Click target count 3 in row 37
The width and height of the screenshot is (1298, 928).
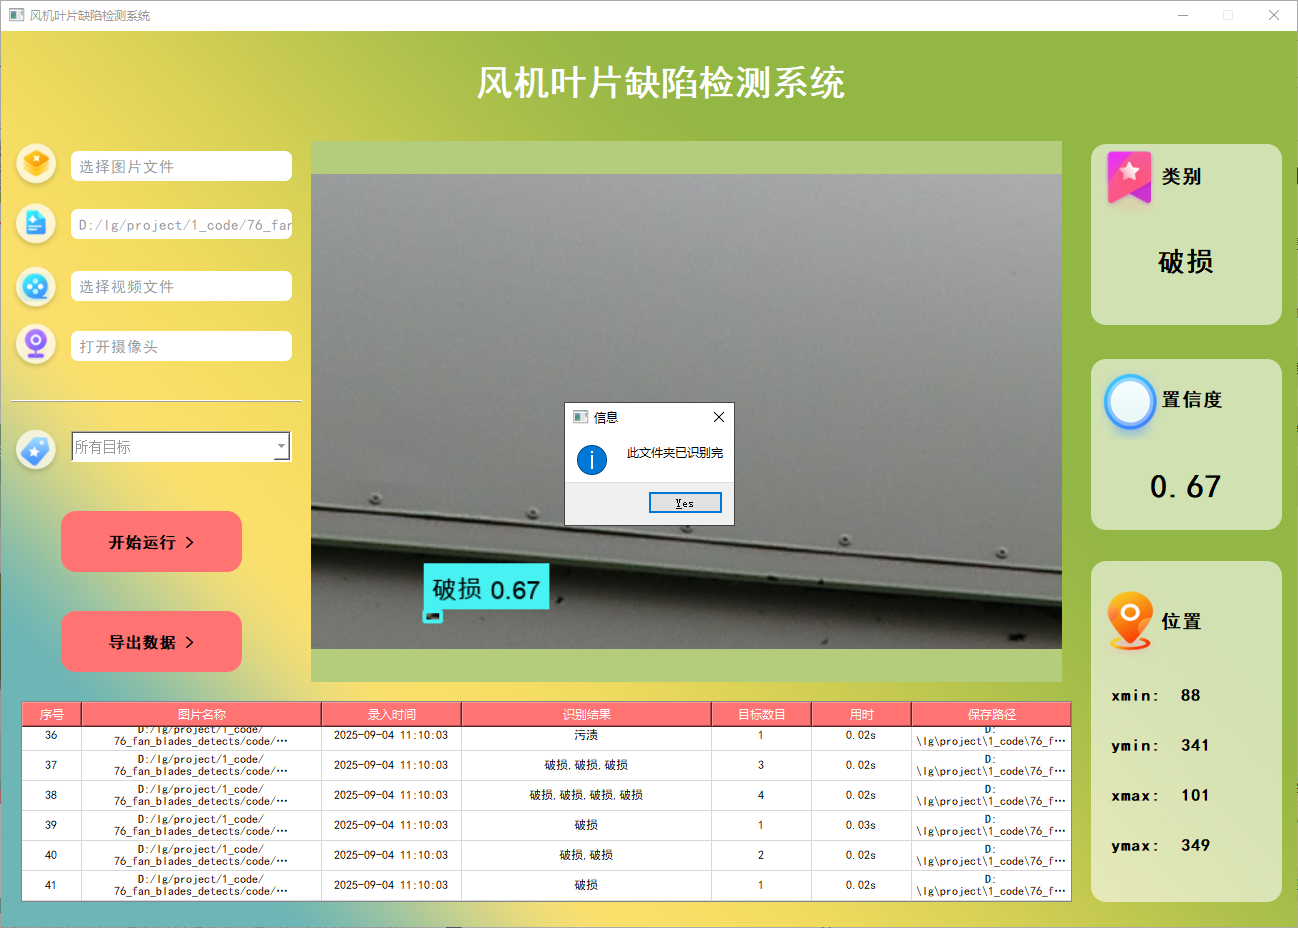click(761, 765)
